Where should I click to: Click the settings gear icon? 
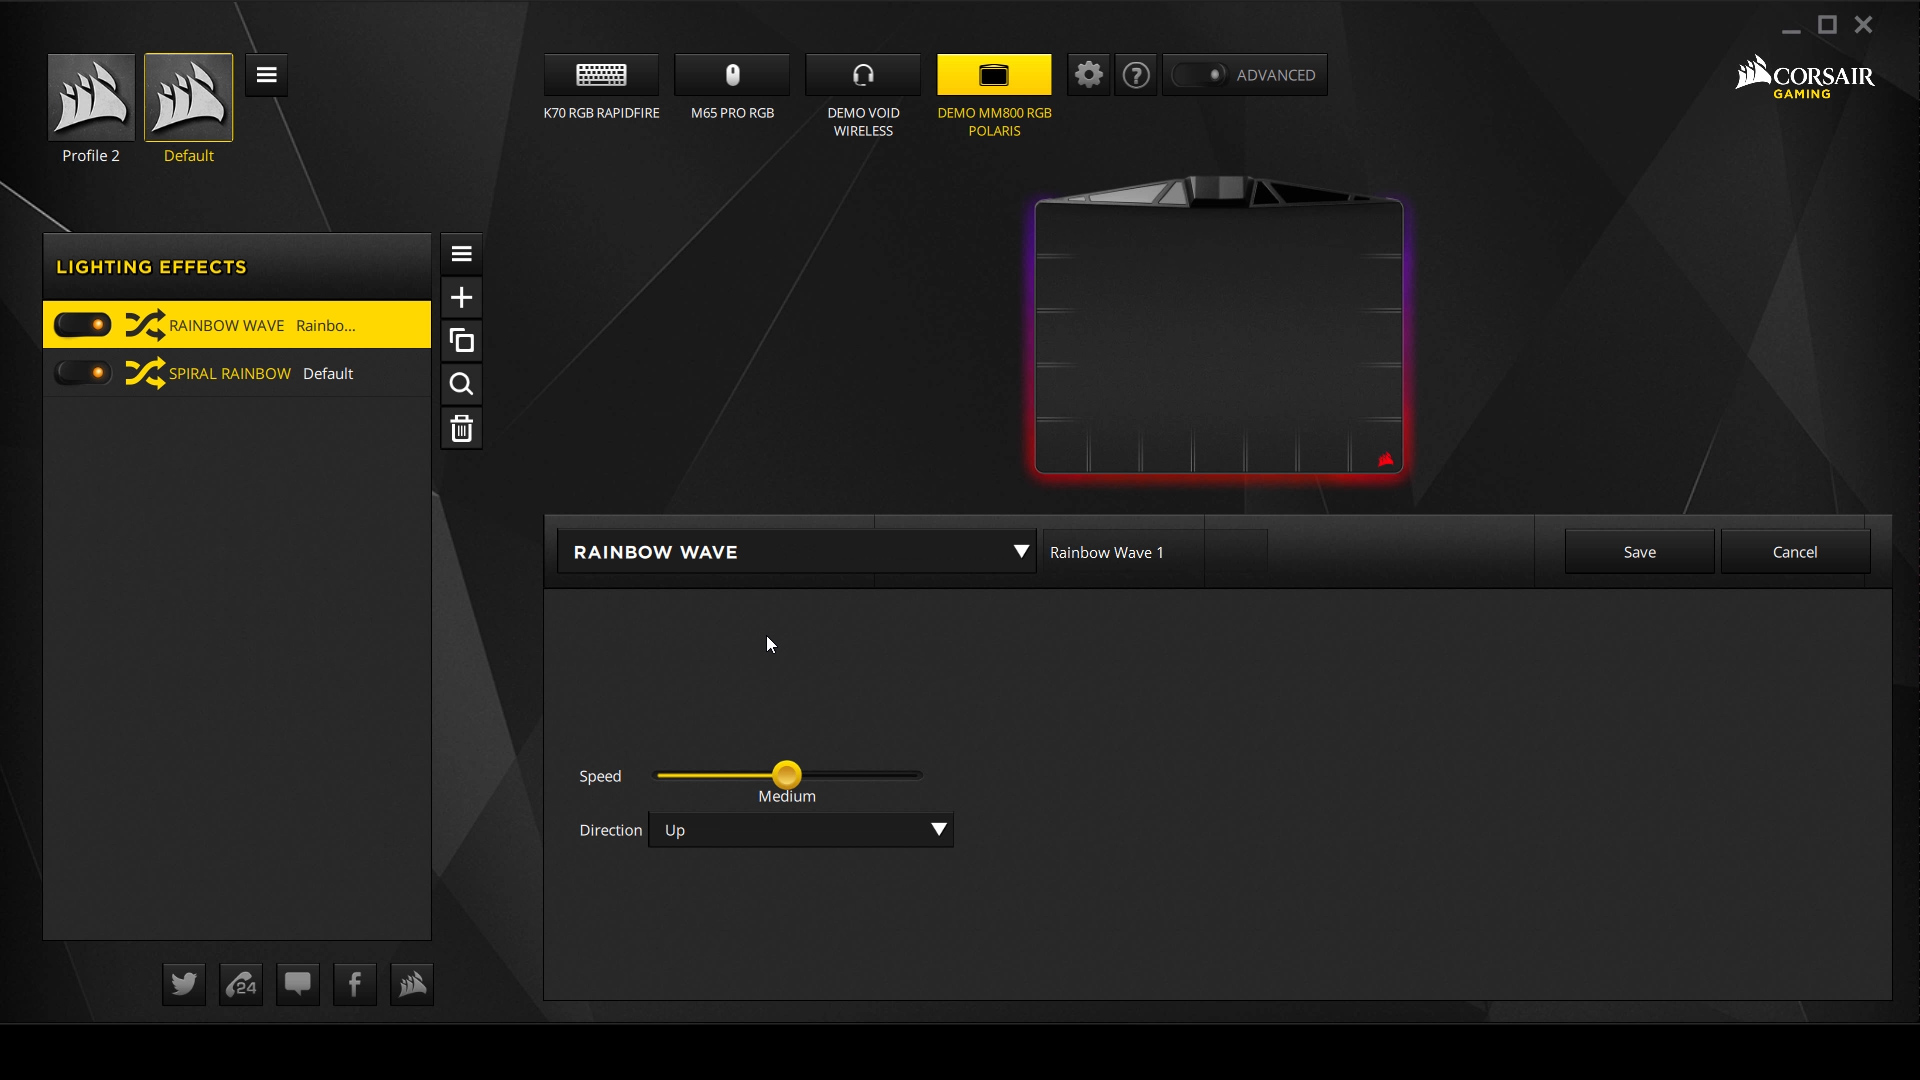click(1088, 74)
